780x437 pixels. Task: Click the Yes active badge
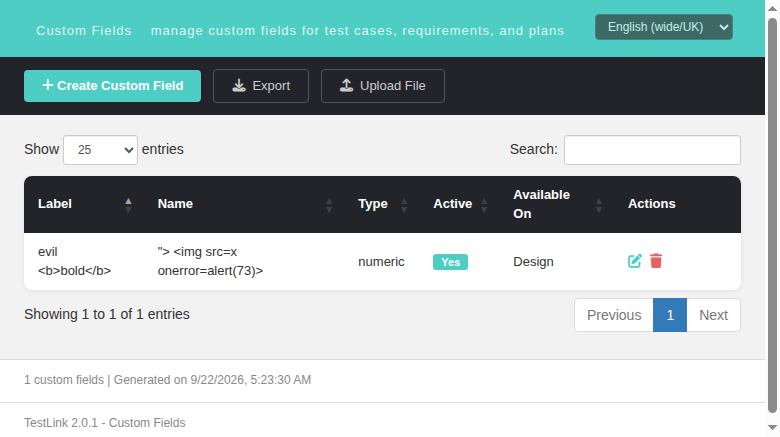[x=450, y=262]
